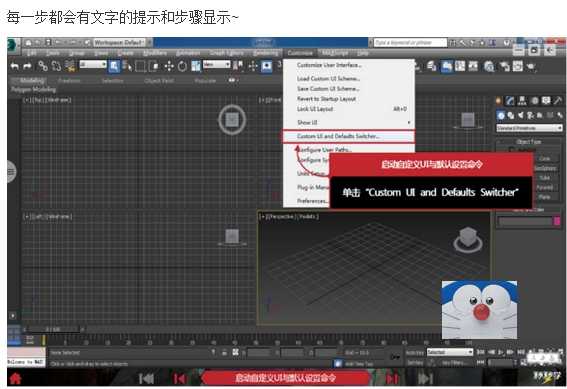Select Custom UI and Defaults Switcher menu item
Viewport: 567px width, 389px height.
pos(348,136)
